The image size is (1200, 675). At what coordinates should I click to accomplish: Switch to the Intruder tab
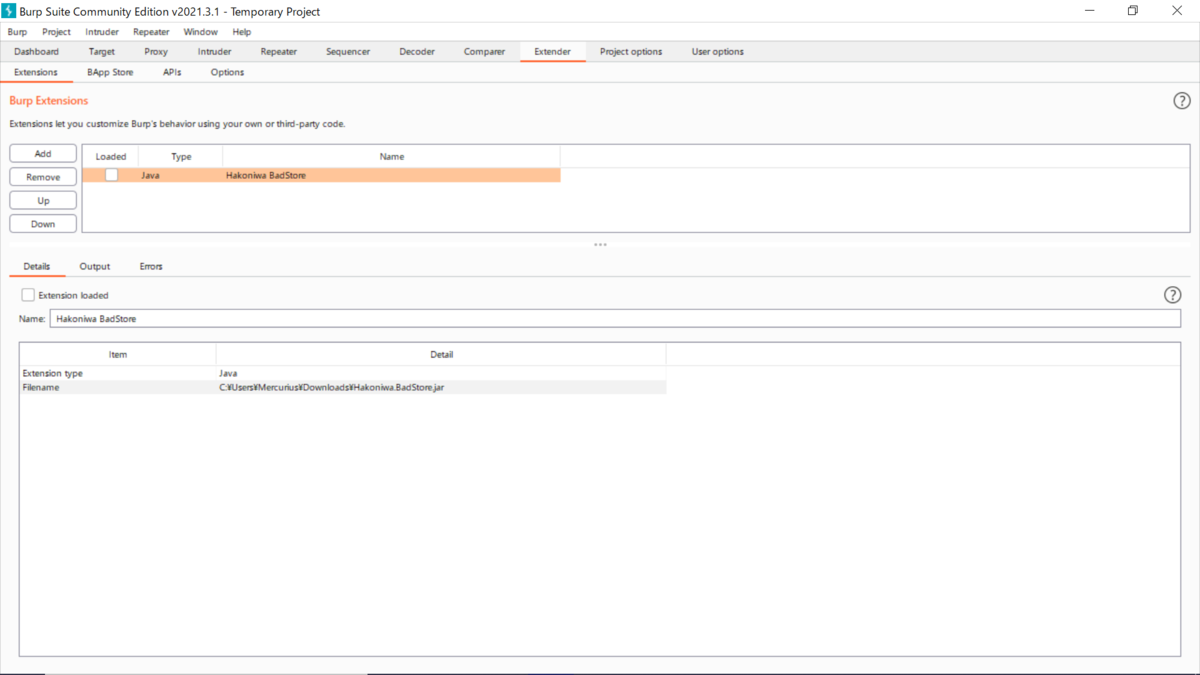coord(214,51)
